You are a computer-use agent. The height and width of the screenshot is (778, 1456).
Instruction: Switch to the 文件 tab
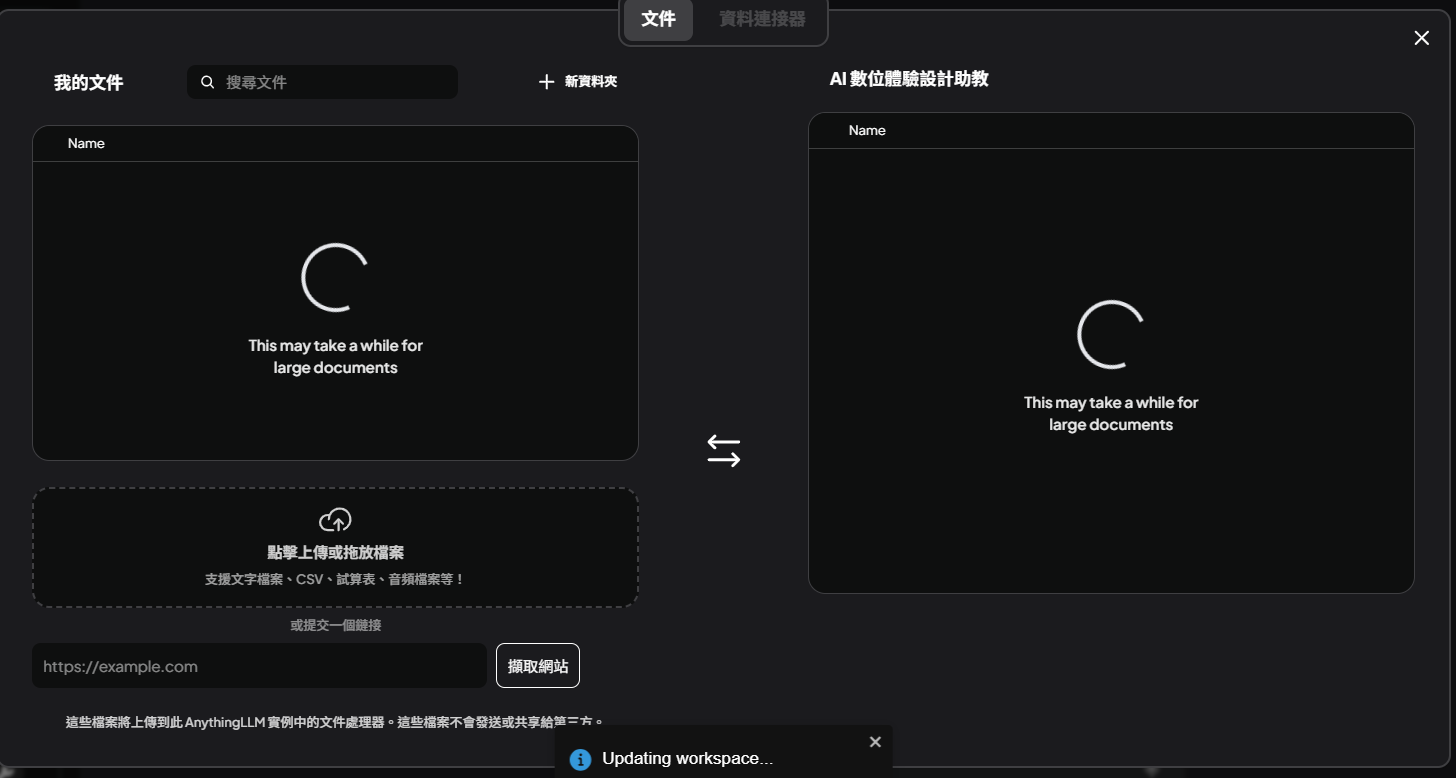point(658,20)
